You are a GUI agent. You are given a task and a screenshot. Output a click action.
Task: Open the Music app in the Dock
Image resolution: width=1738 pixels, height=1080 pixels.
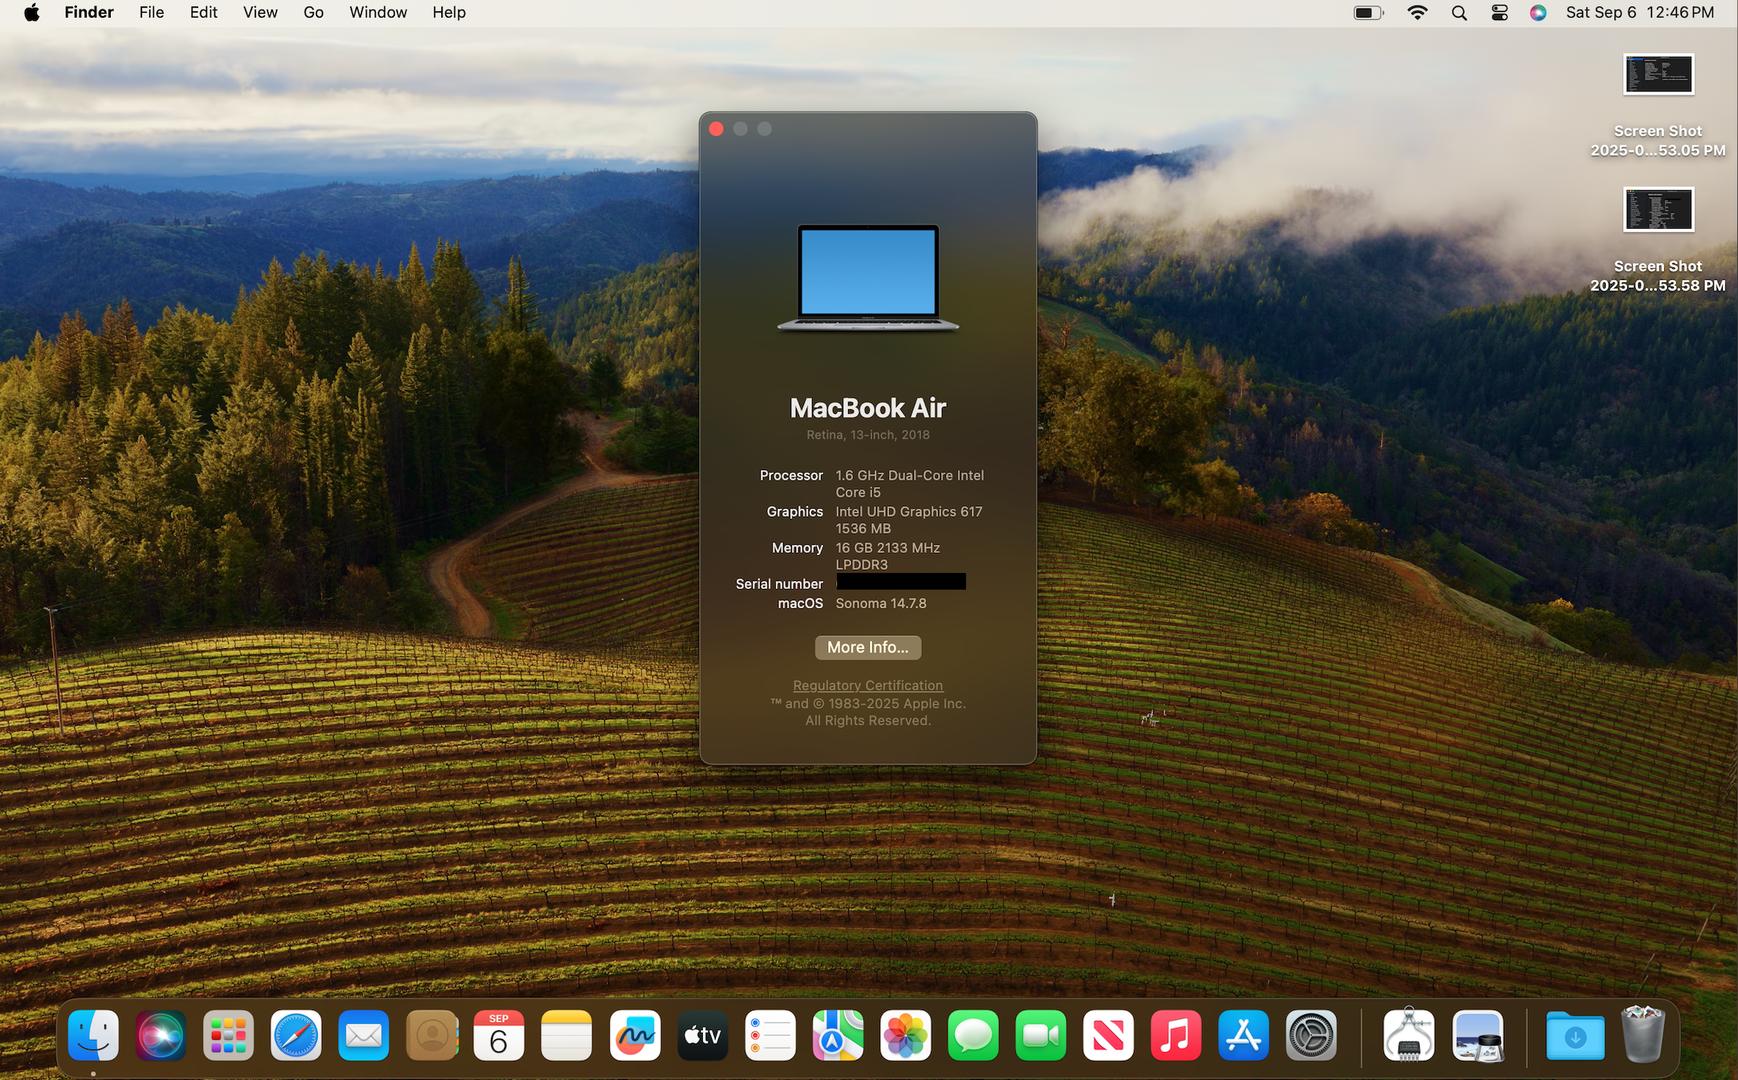[1176, 1035]
